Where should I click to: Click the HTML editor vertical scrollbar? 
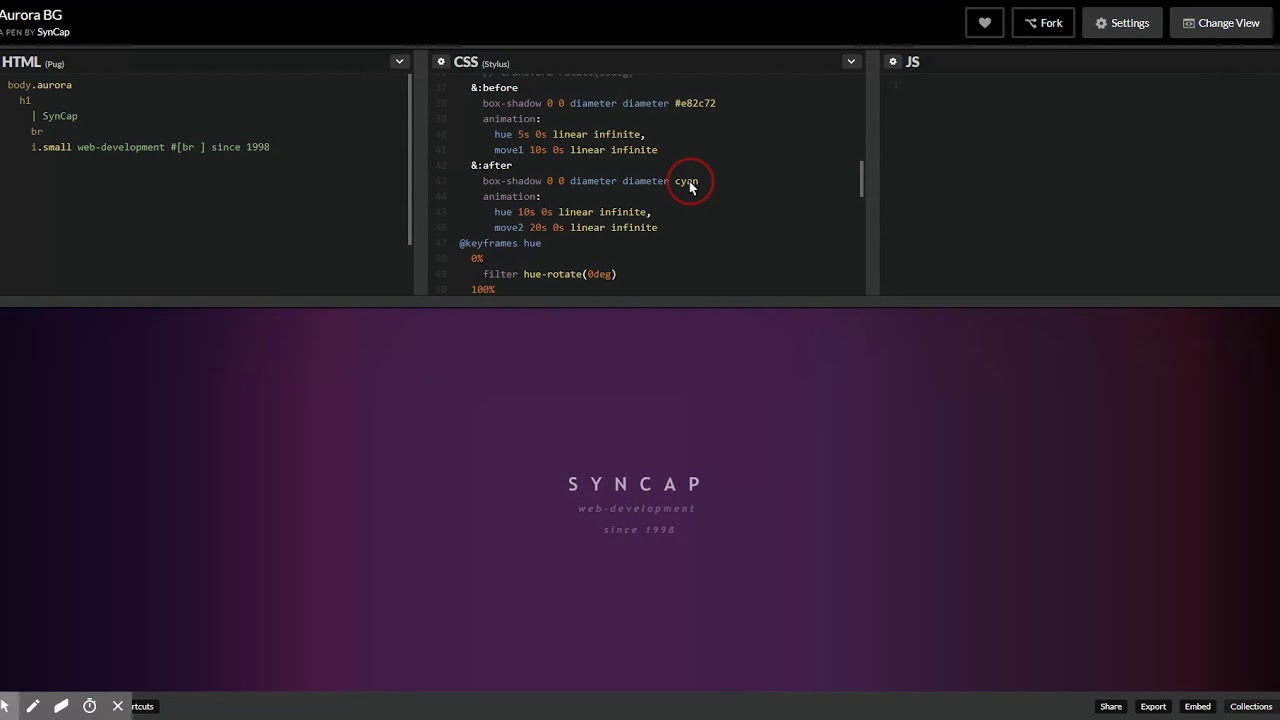tap(409, 160)
